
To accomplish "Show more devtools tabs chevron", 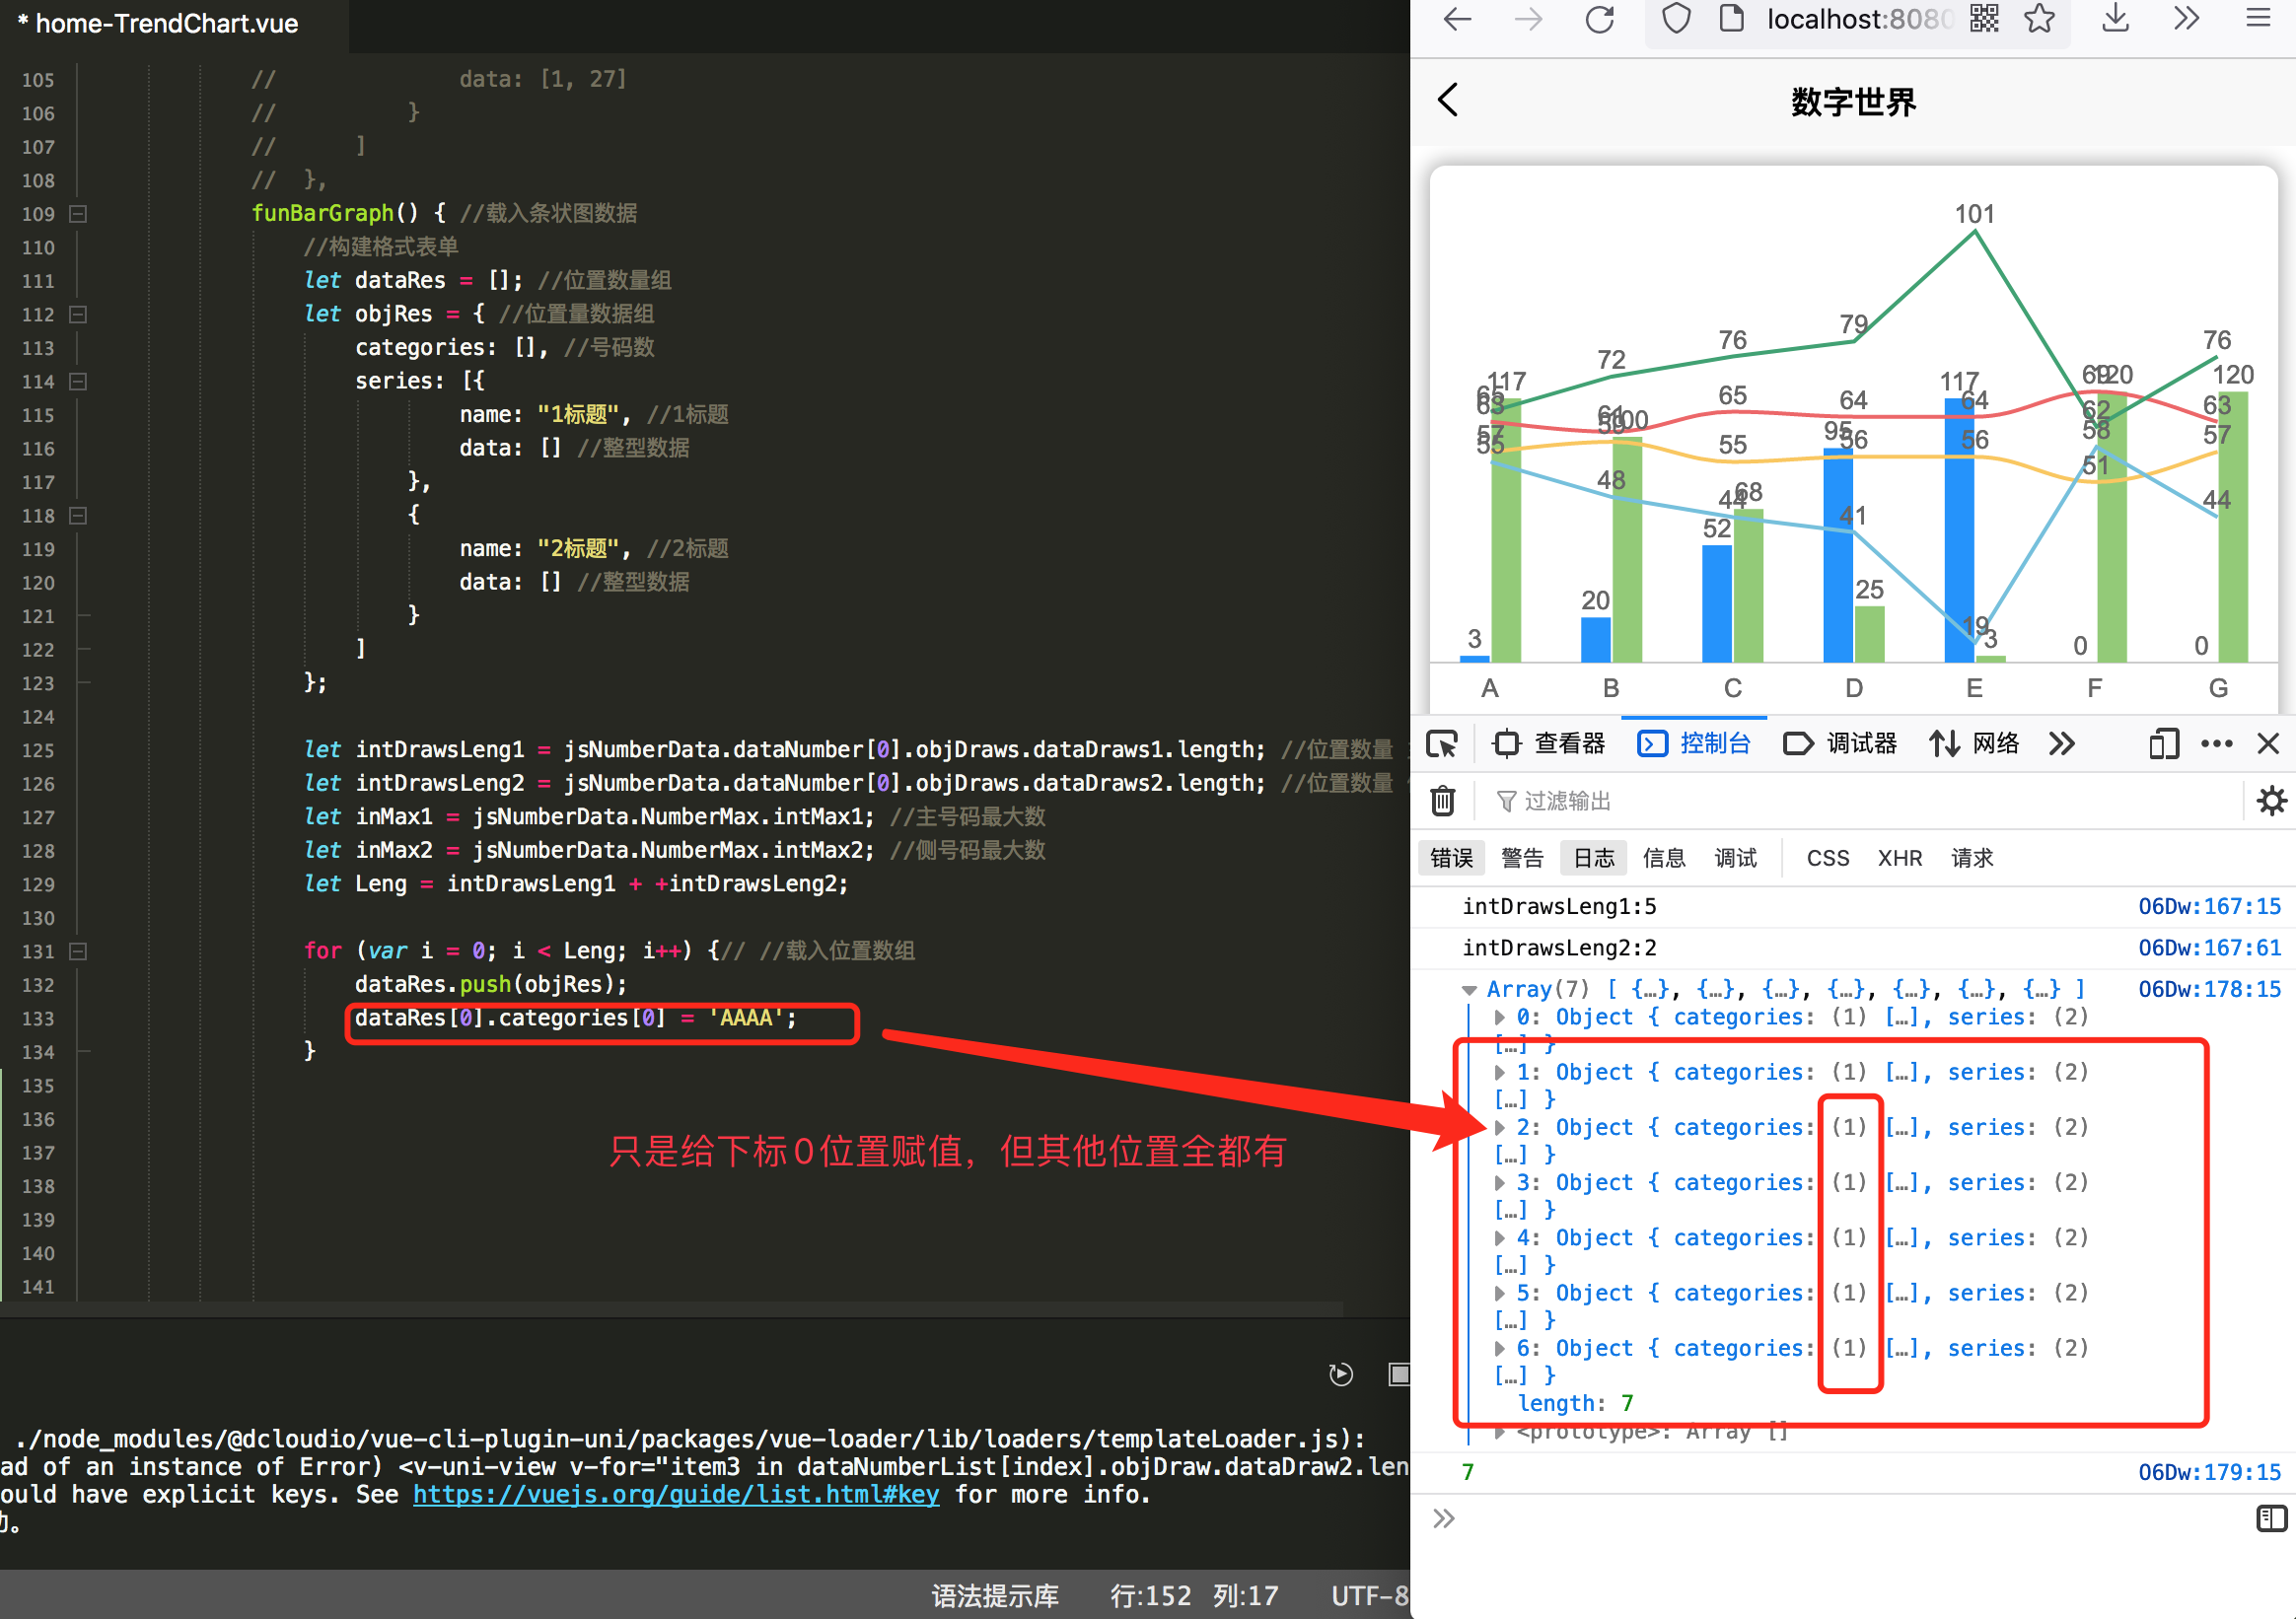I will pyautogui.click(x=2062, y=744).
